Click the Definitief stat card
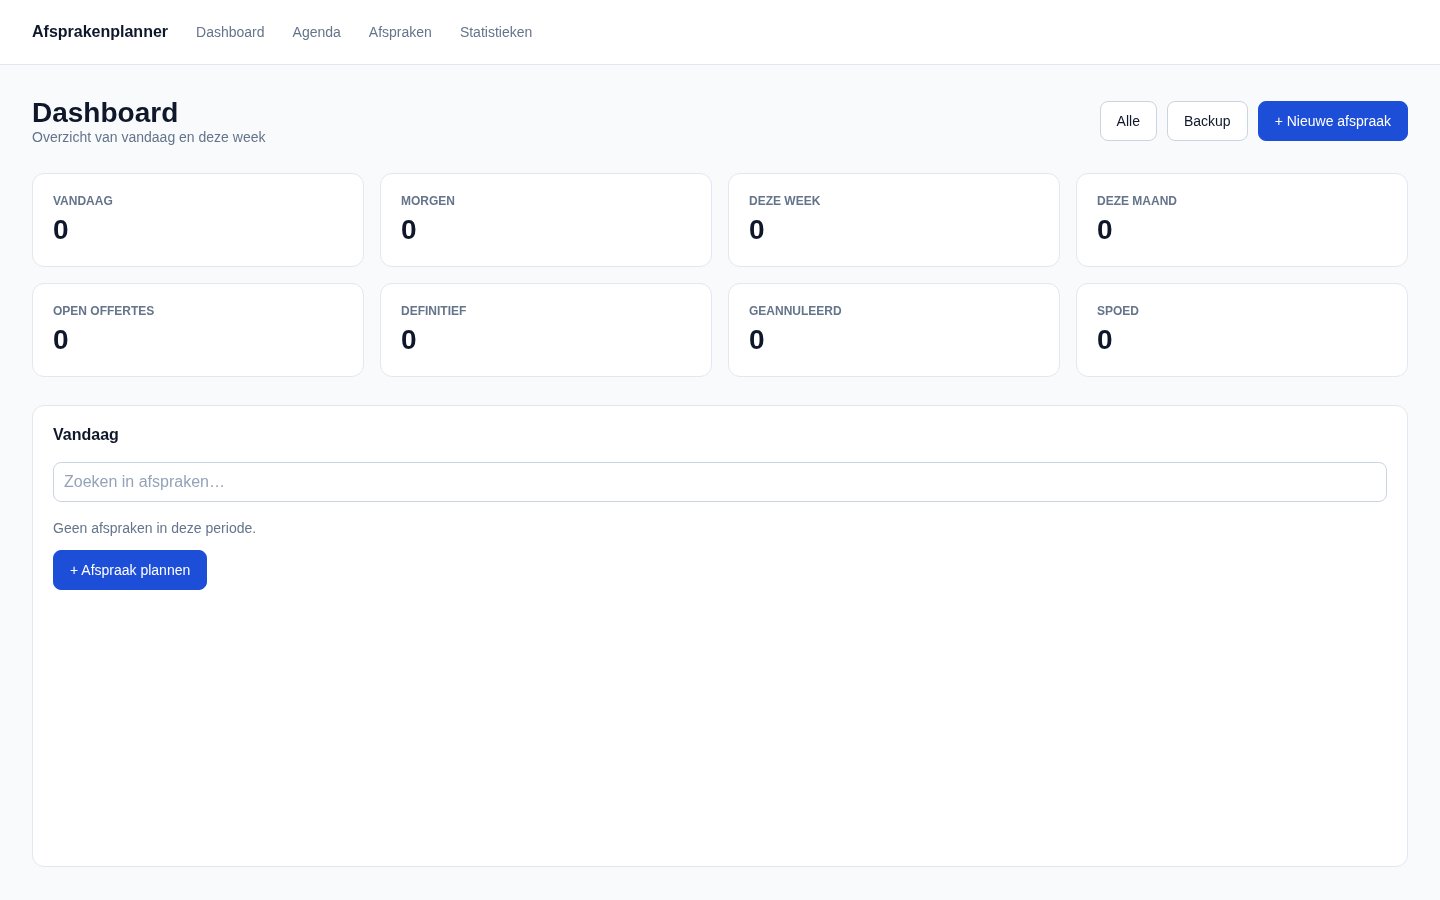 546,330
